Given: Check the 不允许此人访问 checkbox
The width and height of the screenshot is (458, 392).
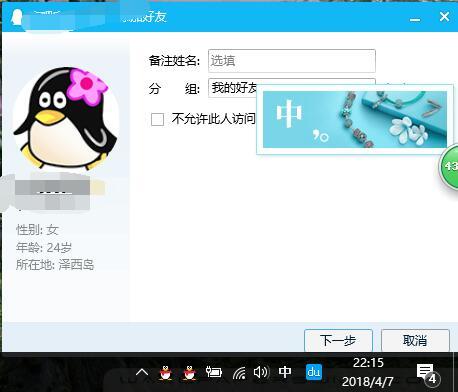Looking at the screenshot, I should 157,119.
